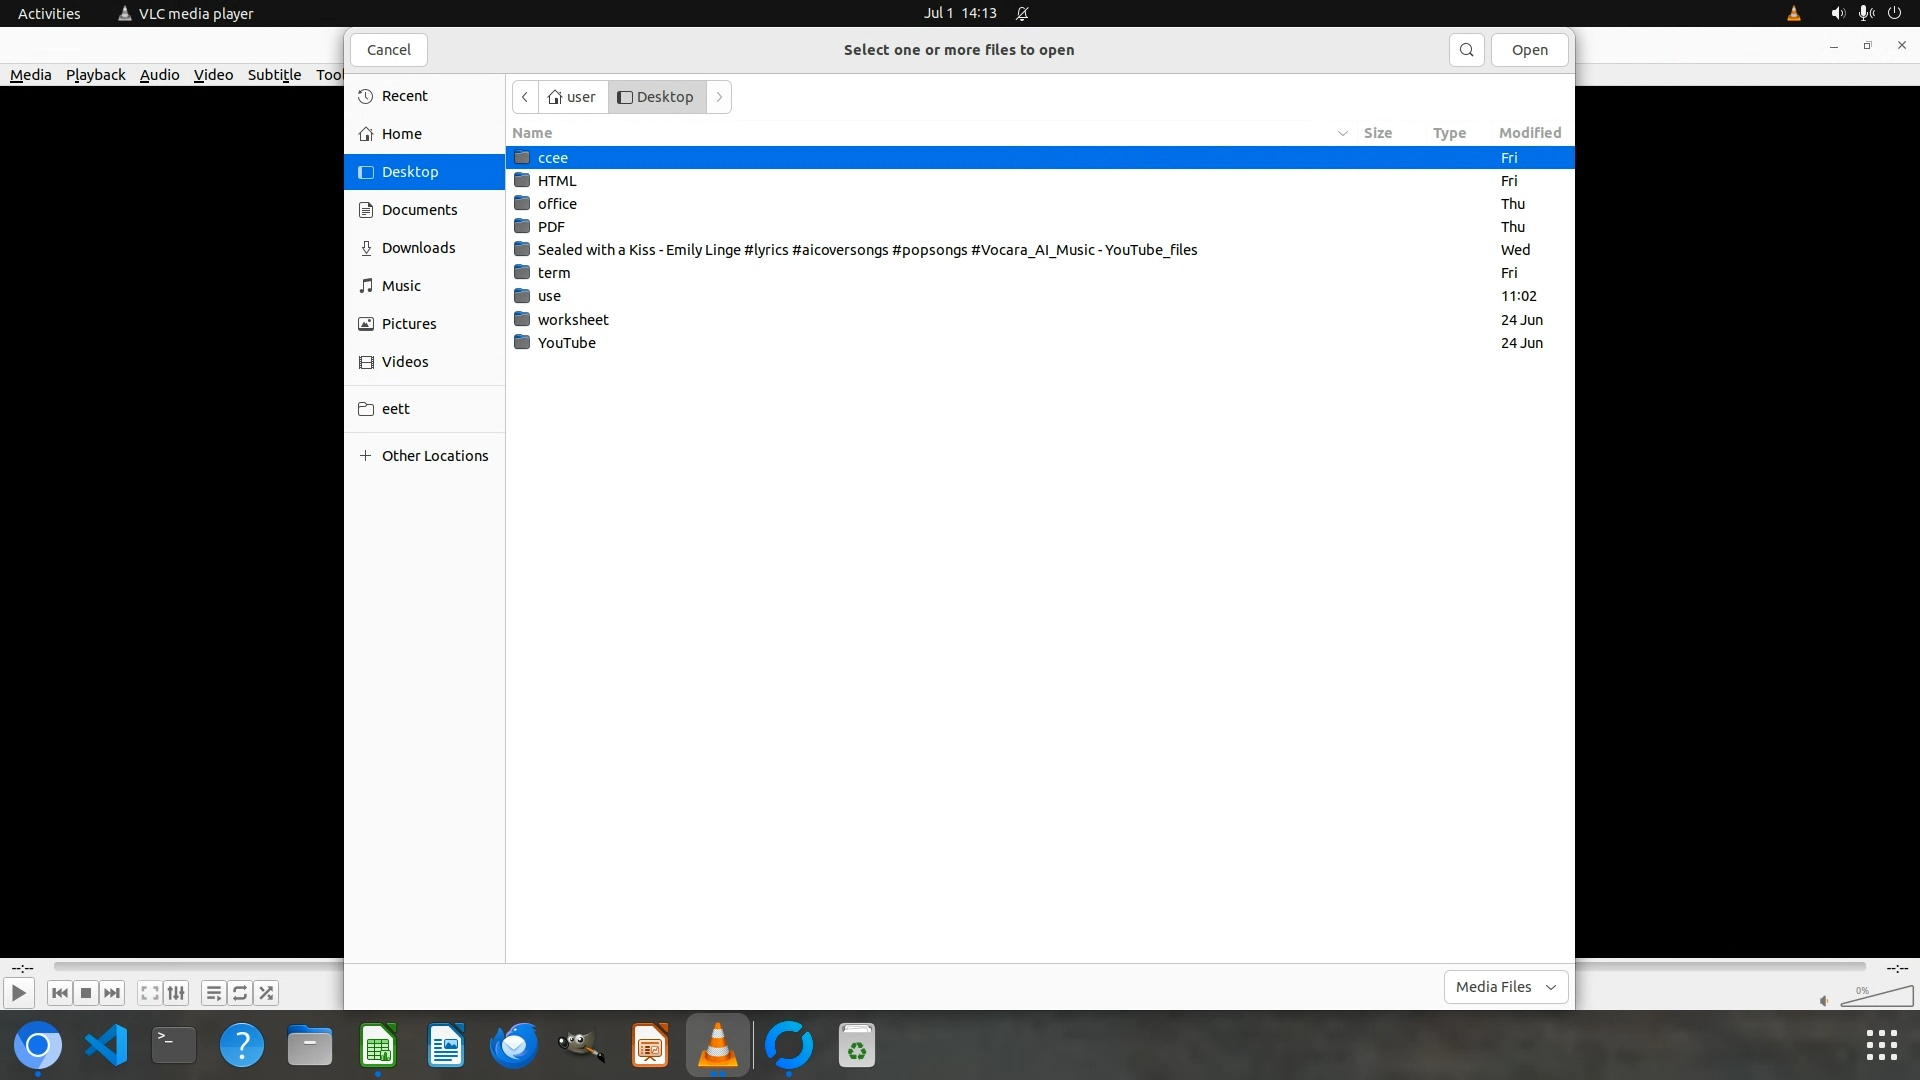Select the YouTube folder
1920x1080 pixels.
(x=566, y=343)
